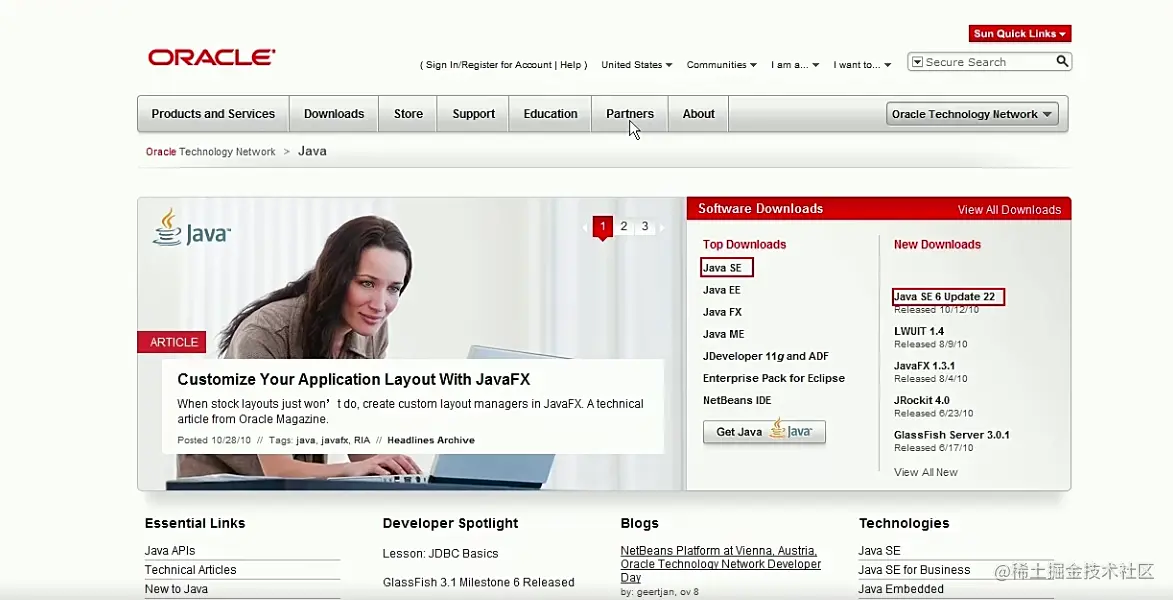Click the Headlines Archive link

tap(431, 440)
